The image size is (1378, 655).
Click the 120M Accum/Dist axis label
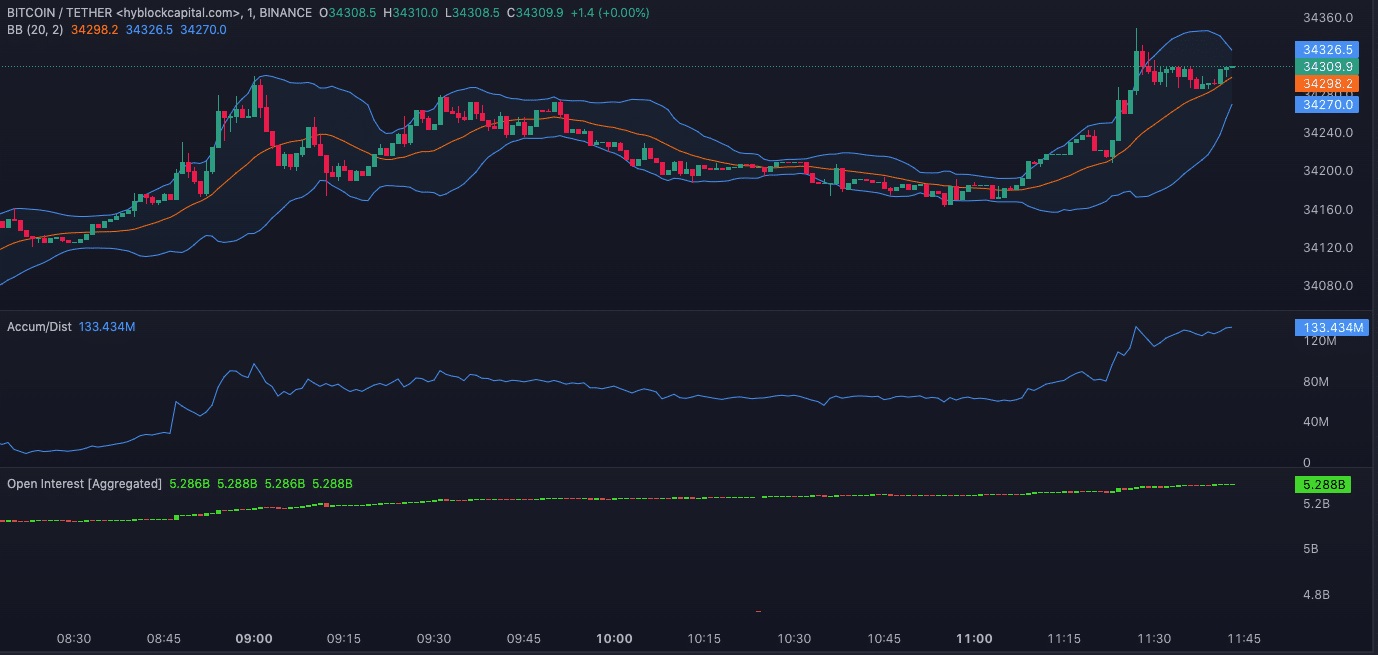tap(1321, 341)
